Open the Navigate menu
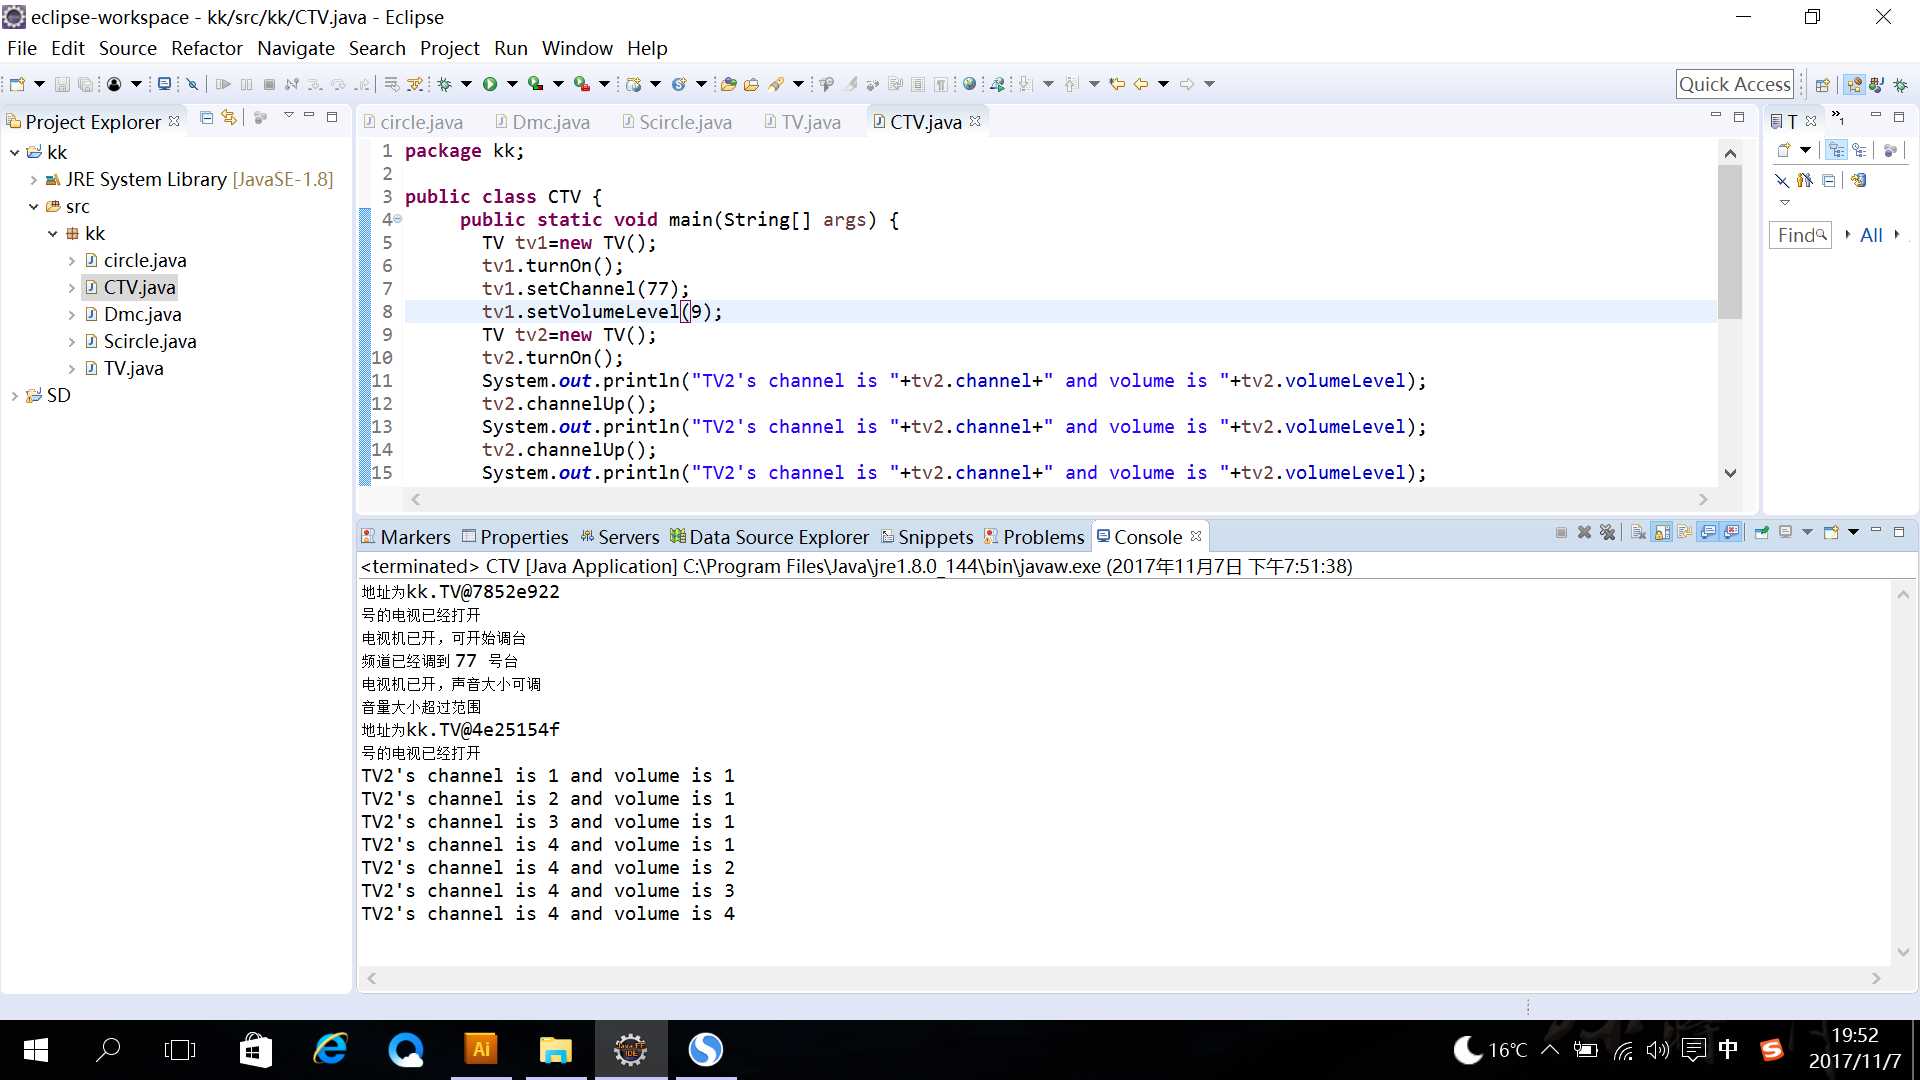This screenshot has width=1920, height=1080. click(x=294, y=47)
